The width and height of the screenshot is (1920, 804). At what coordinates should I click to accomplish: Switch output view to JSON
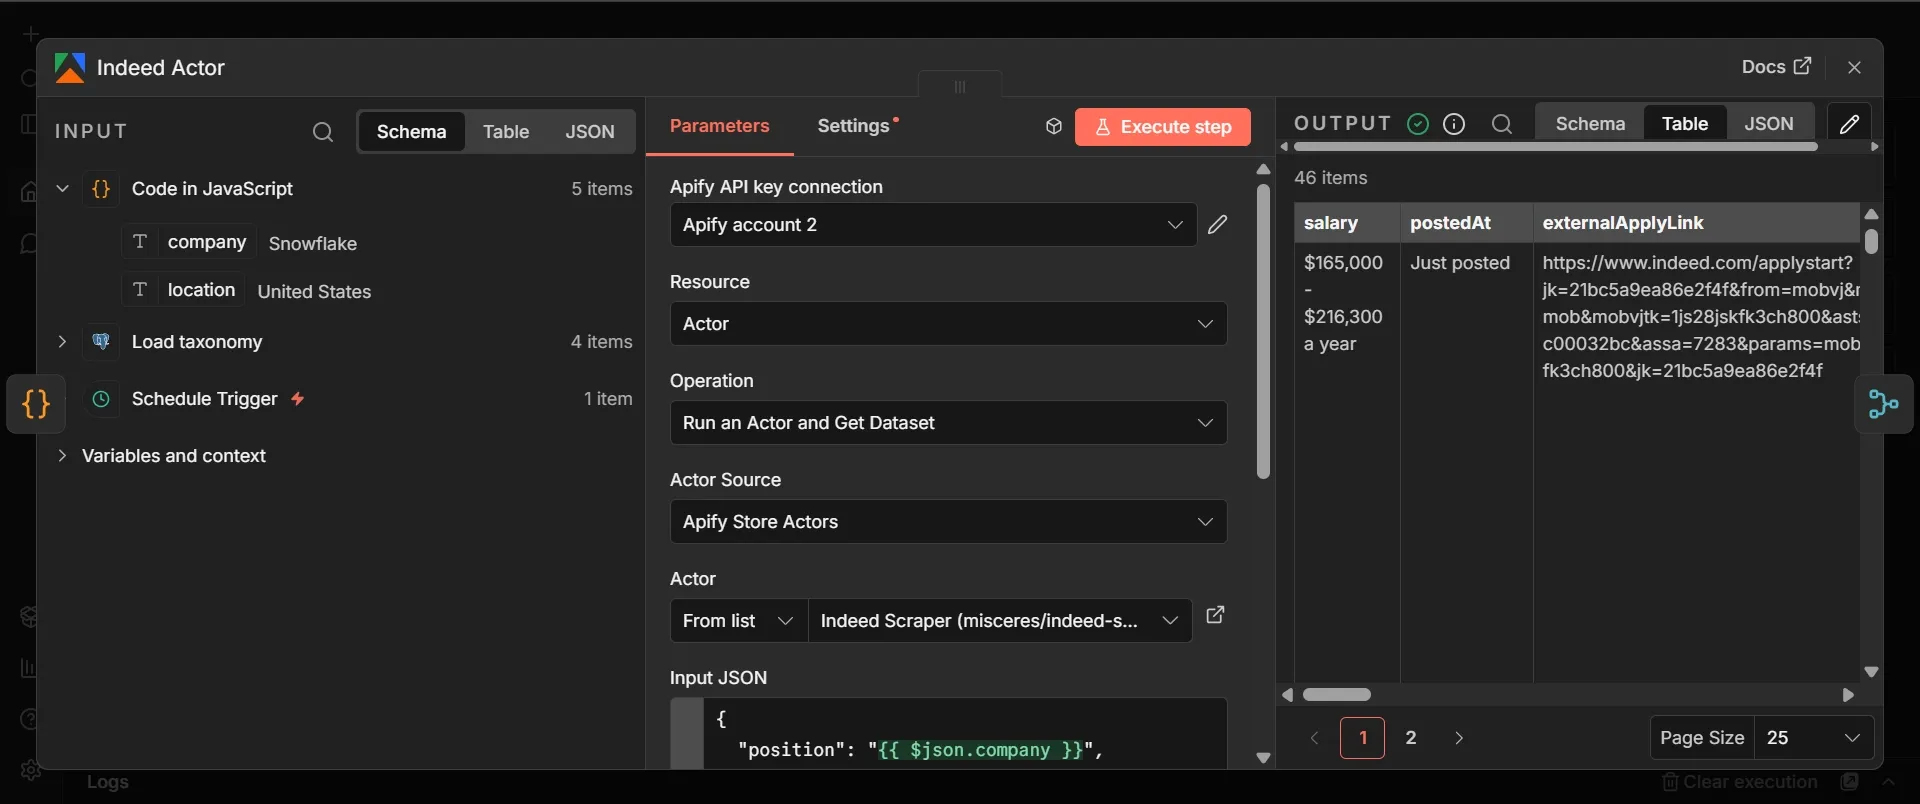pyautogui.click(x=1769, y=124)
